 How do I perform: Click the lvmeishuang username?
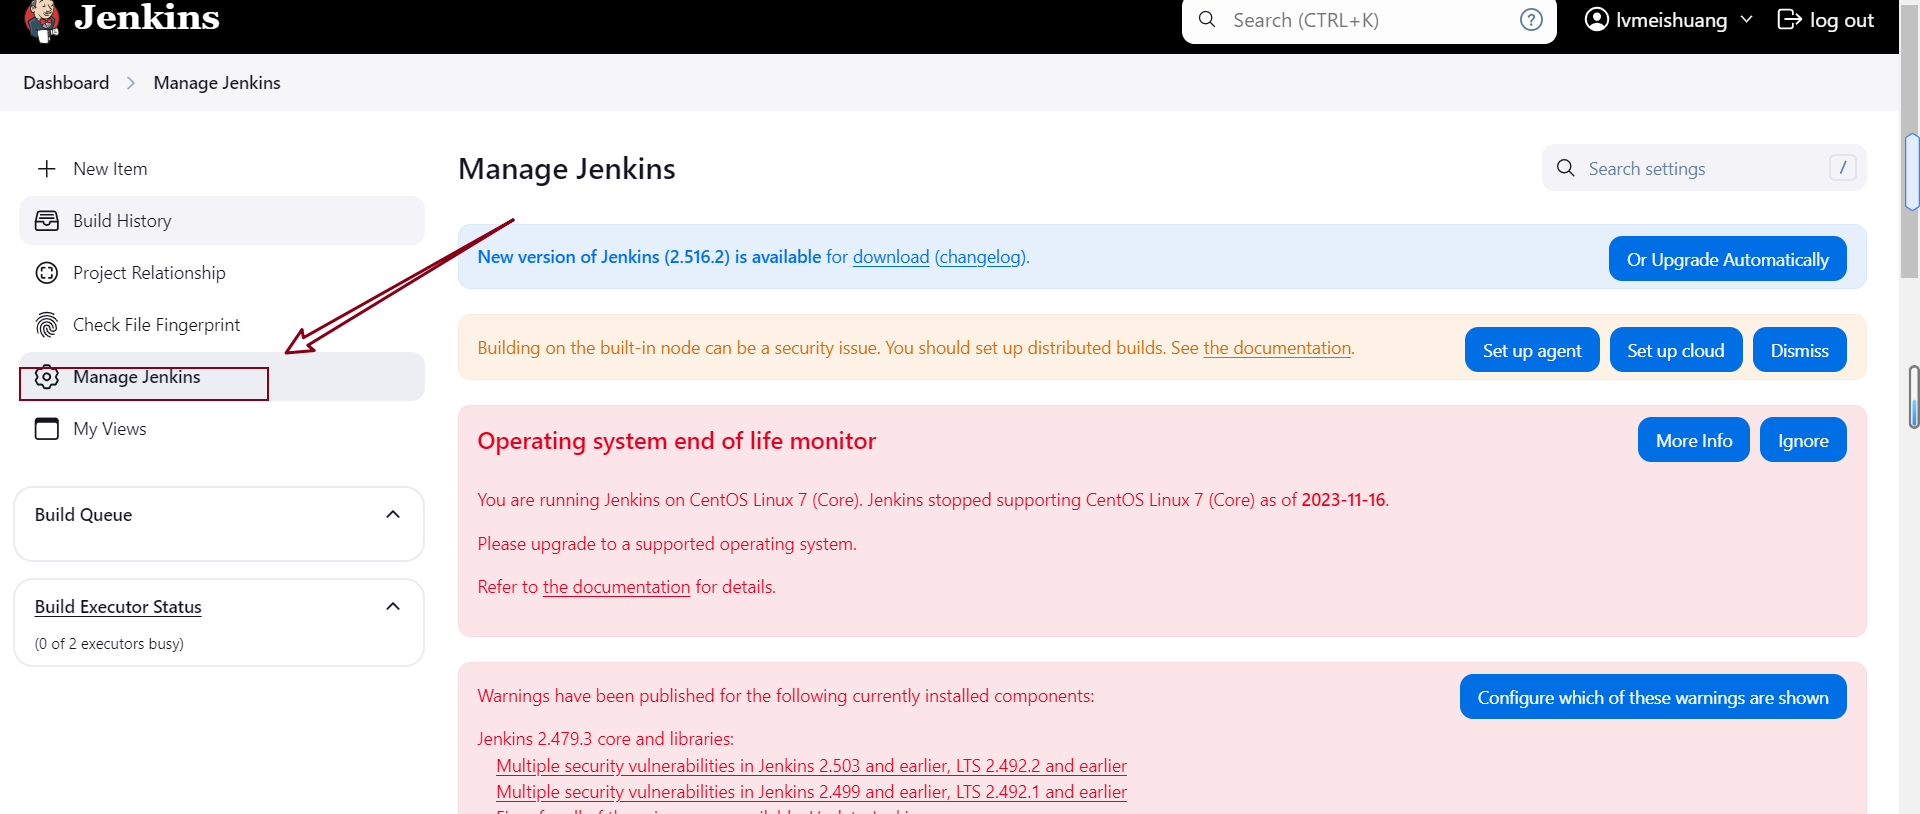(x=1672, y=20)
